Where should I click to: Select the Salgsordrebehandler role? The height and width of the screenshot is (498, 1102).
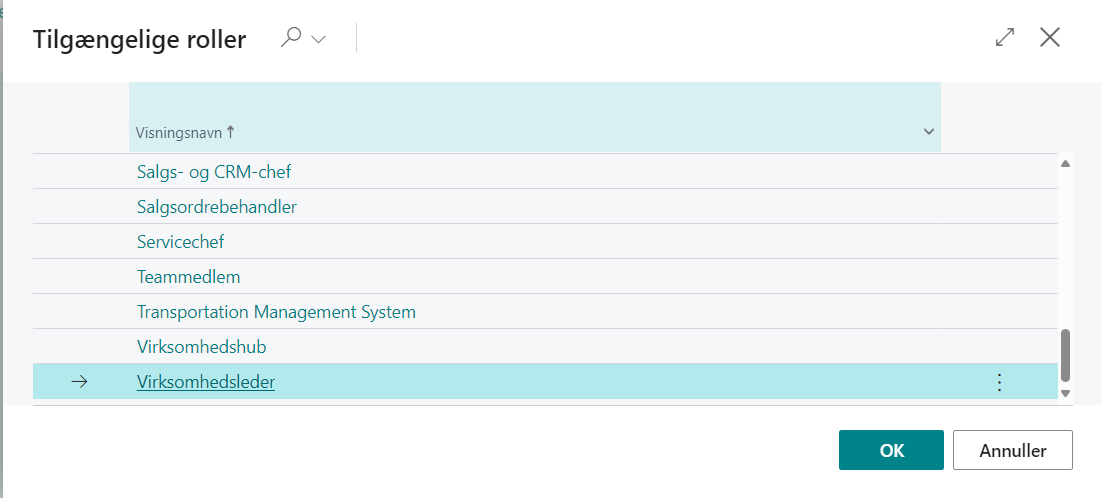[x=216, y=207]
